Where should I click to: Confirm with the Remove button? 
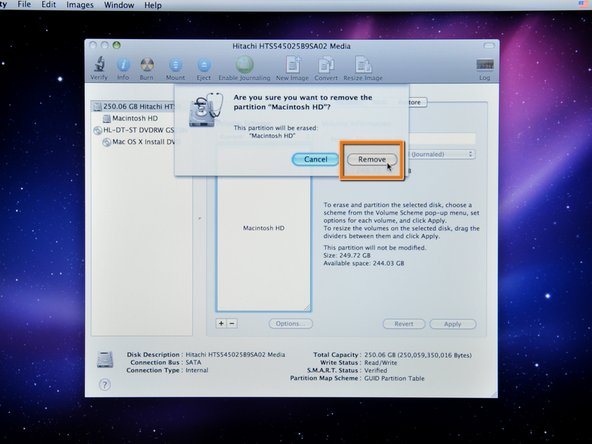(372, 160)
